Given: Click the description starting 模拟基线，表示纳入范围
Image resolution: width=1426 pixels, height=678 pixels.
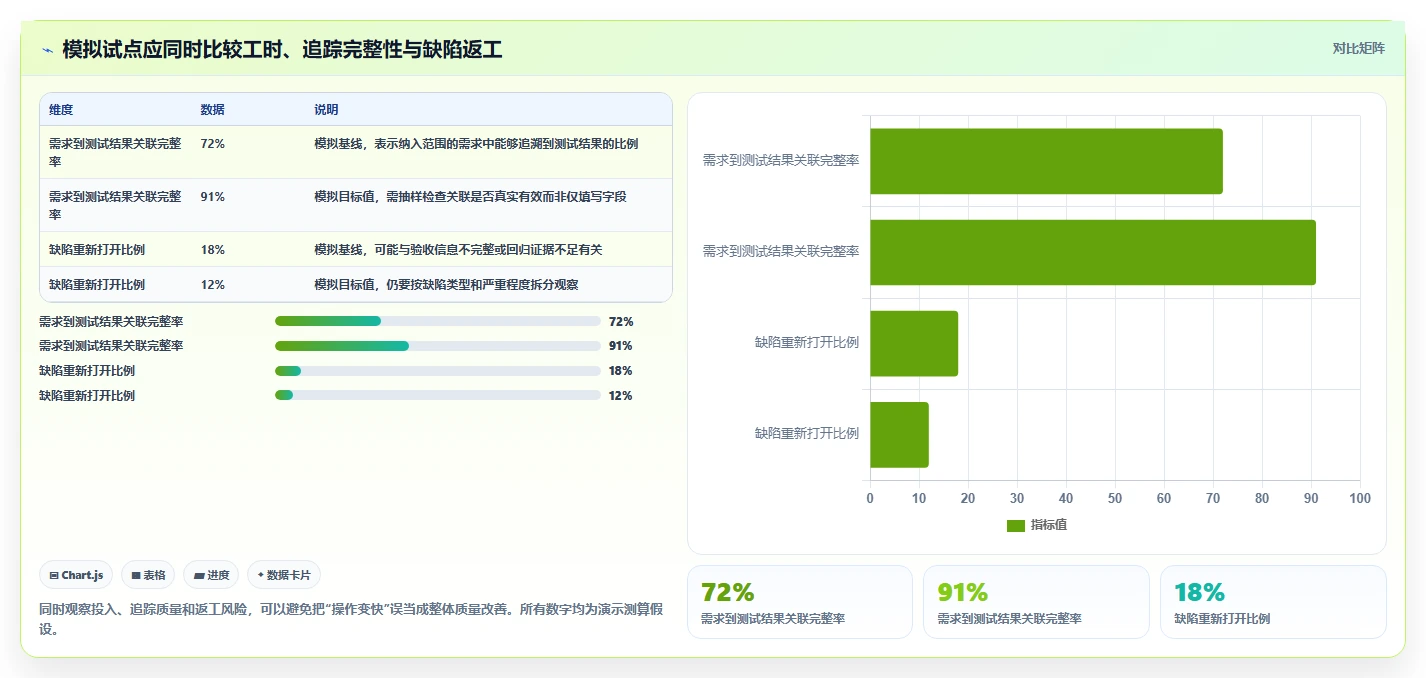Looking at the screenshot, I should click(x=476, y=144).
